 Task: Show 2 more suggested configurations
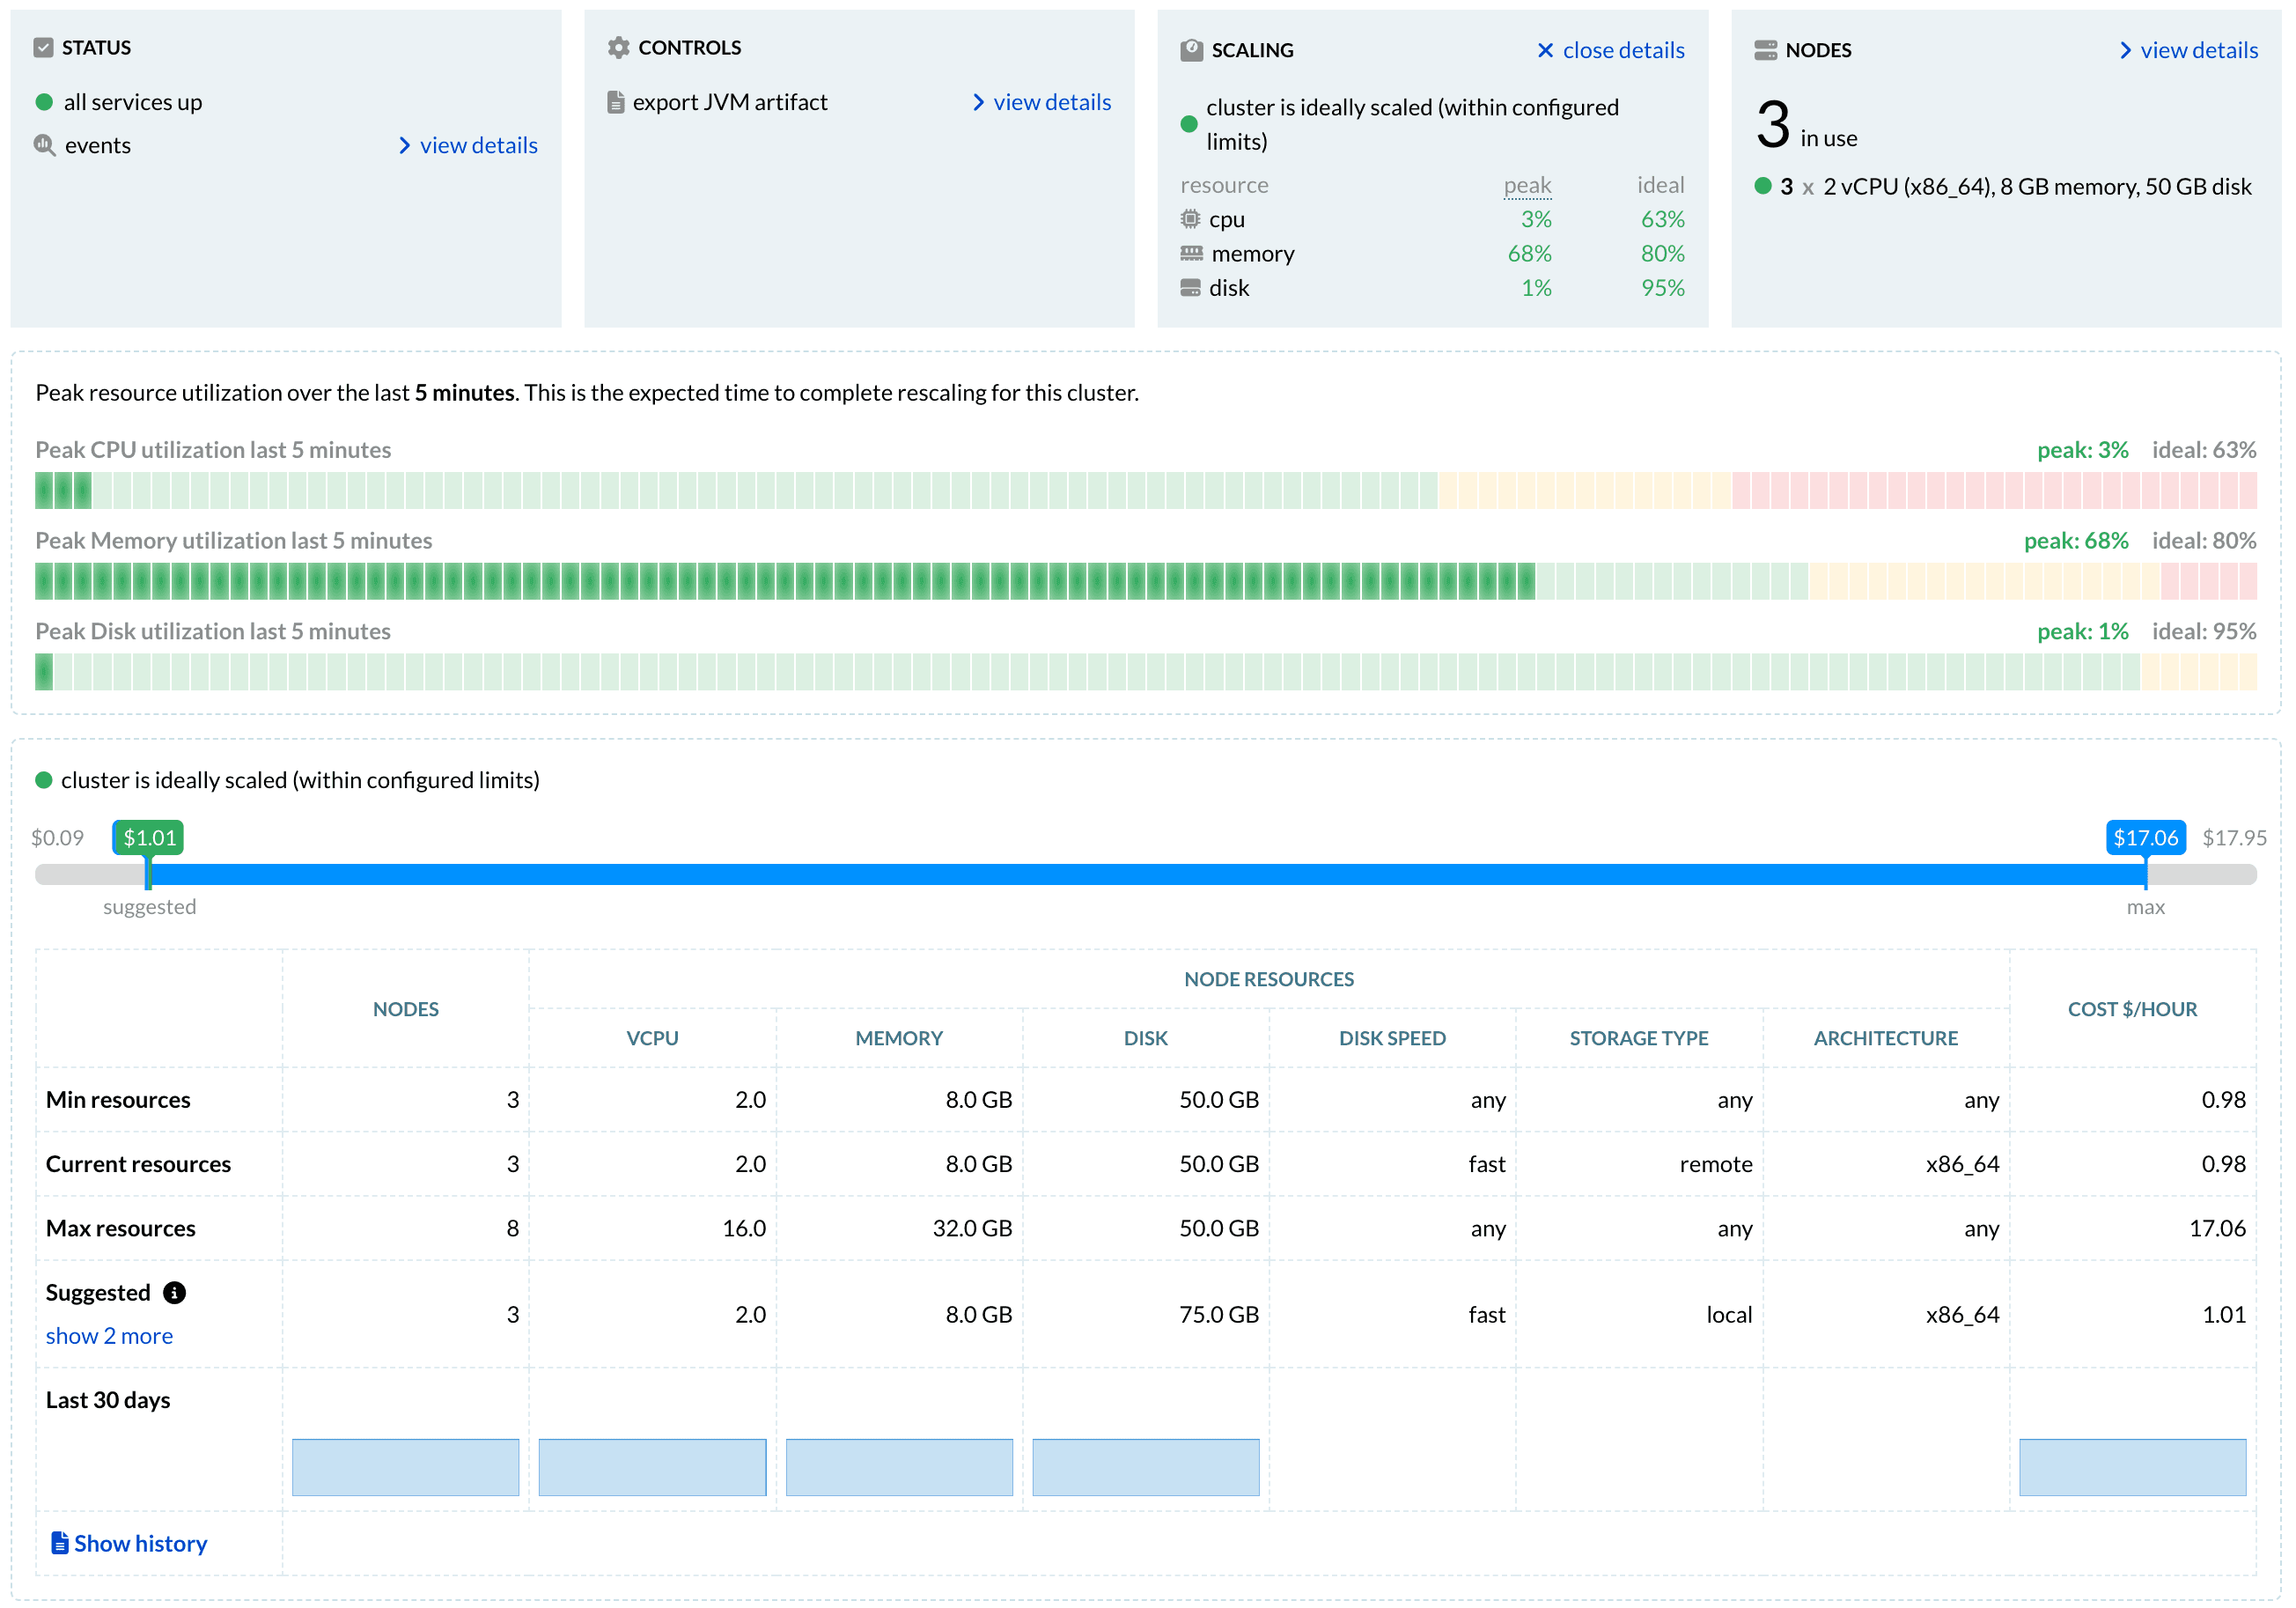click(x=109, y=1335)
